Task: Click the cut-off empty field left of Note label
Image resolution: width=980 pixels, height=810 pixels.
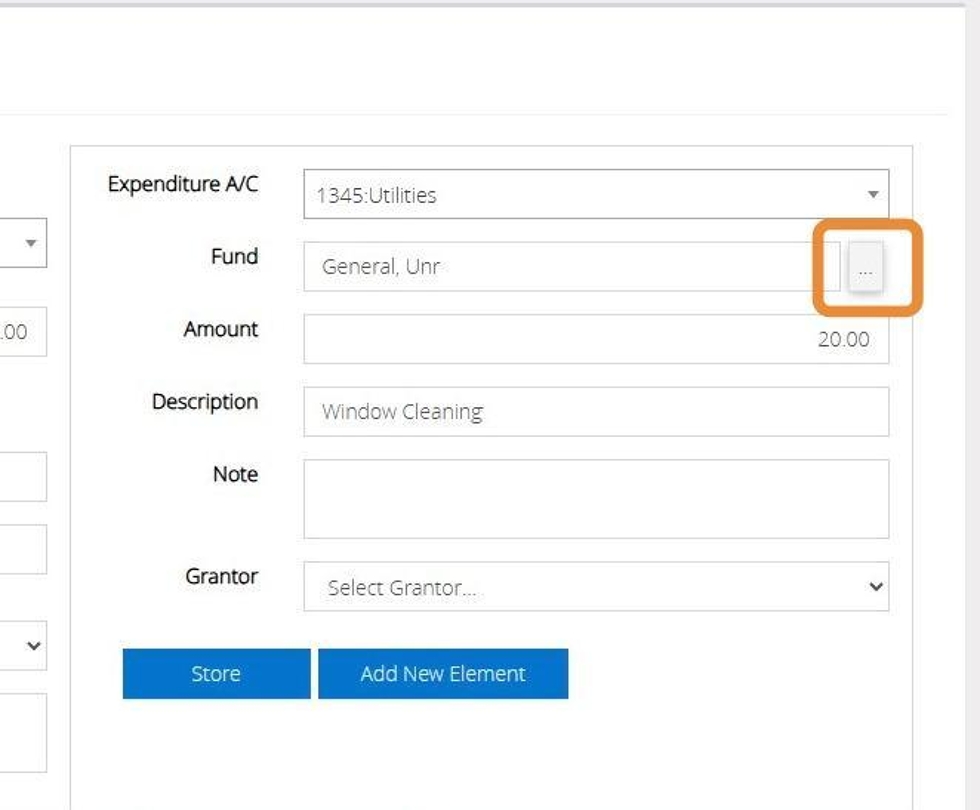Action: pyautogui.click(x=23, y=477)
